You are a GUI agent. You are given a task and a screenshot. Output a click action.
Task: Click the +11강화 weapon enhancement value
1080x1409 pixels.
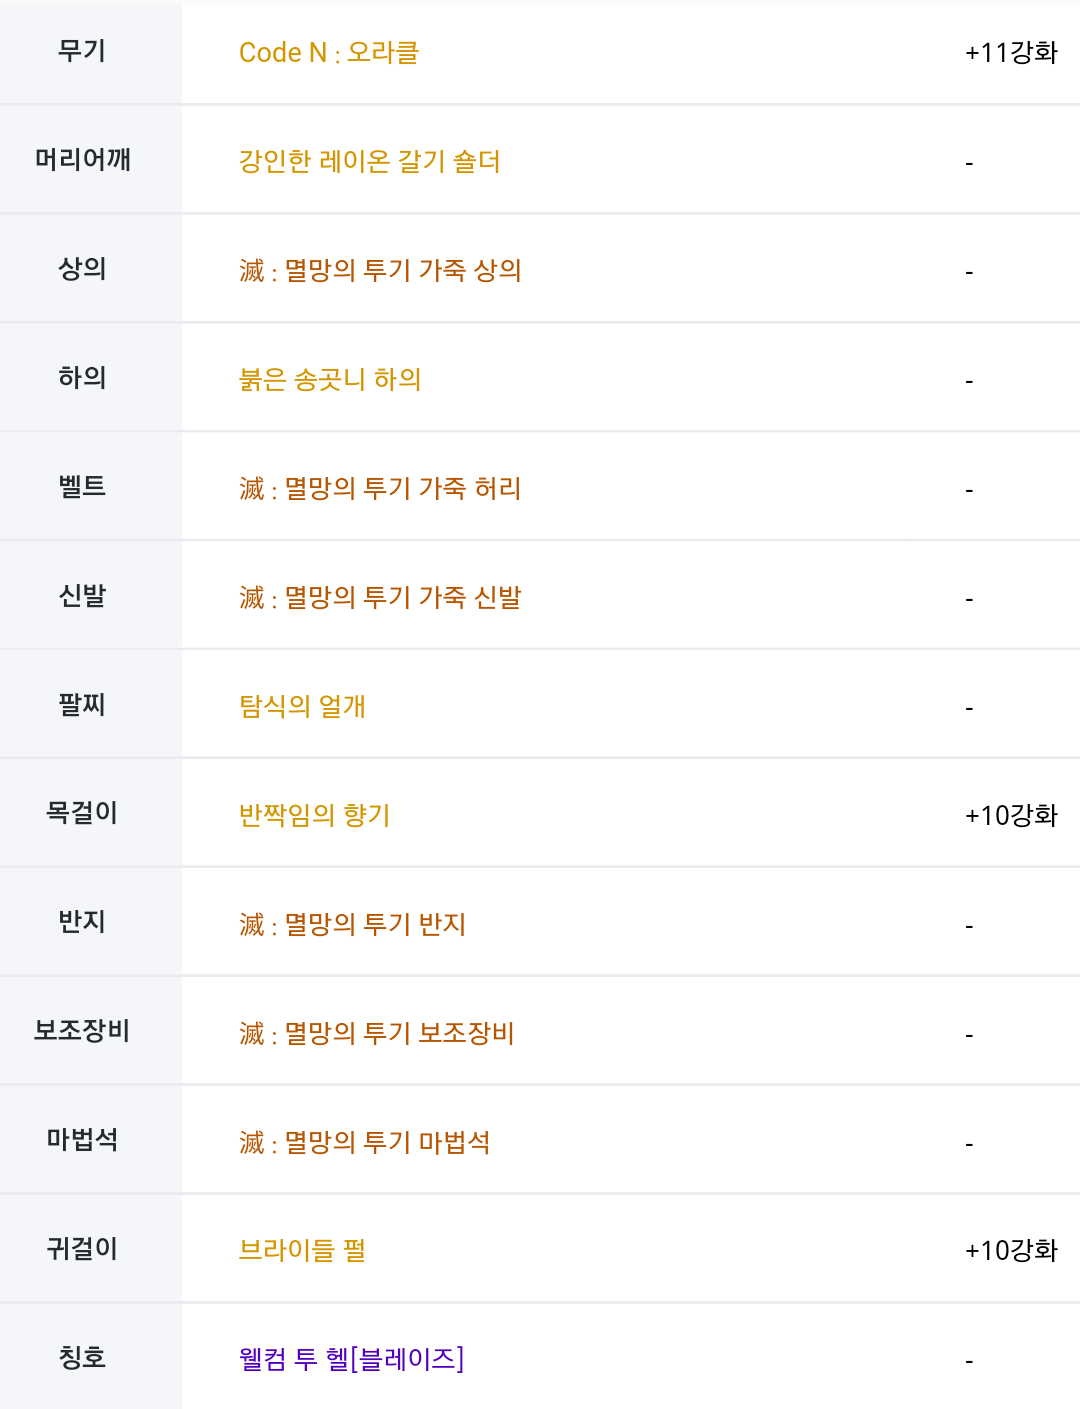(1010, 53)
